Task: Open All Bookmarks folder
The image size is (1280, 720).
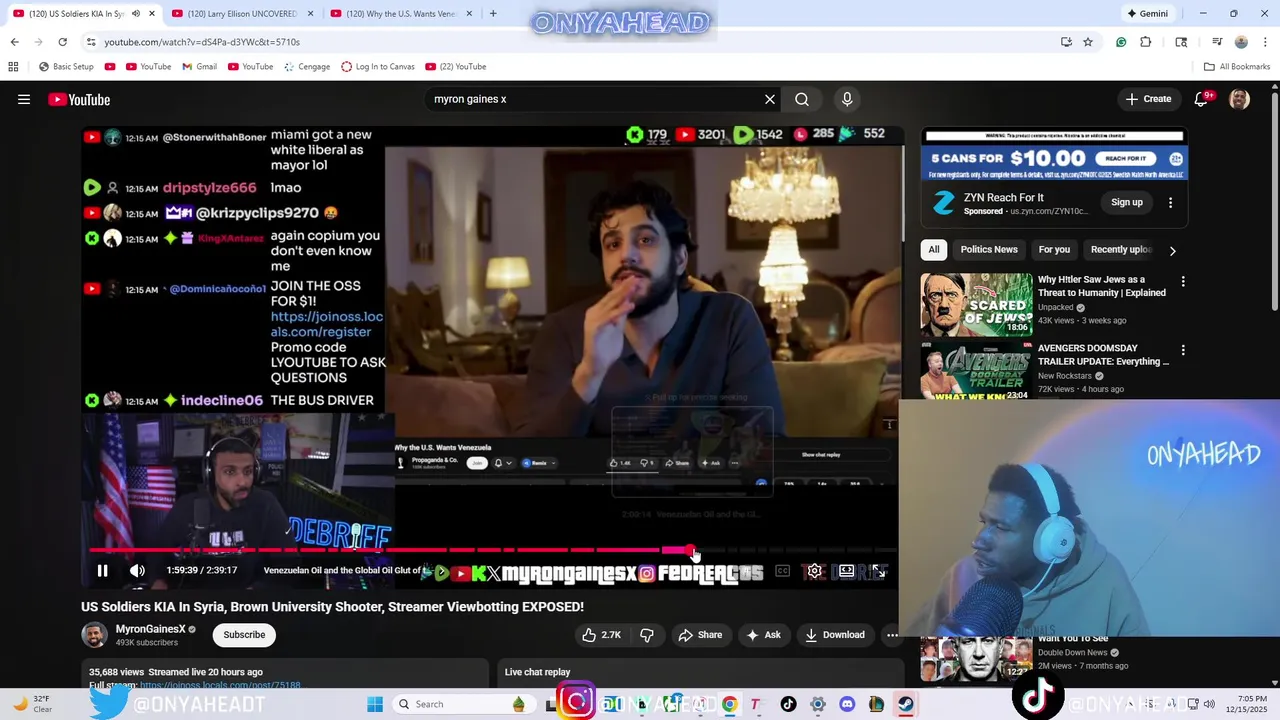Action: [x=1237, y=67]
